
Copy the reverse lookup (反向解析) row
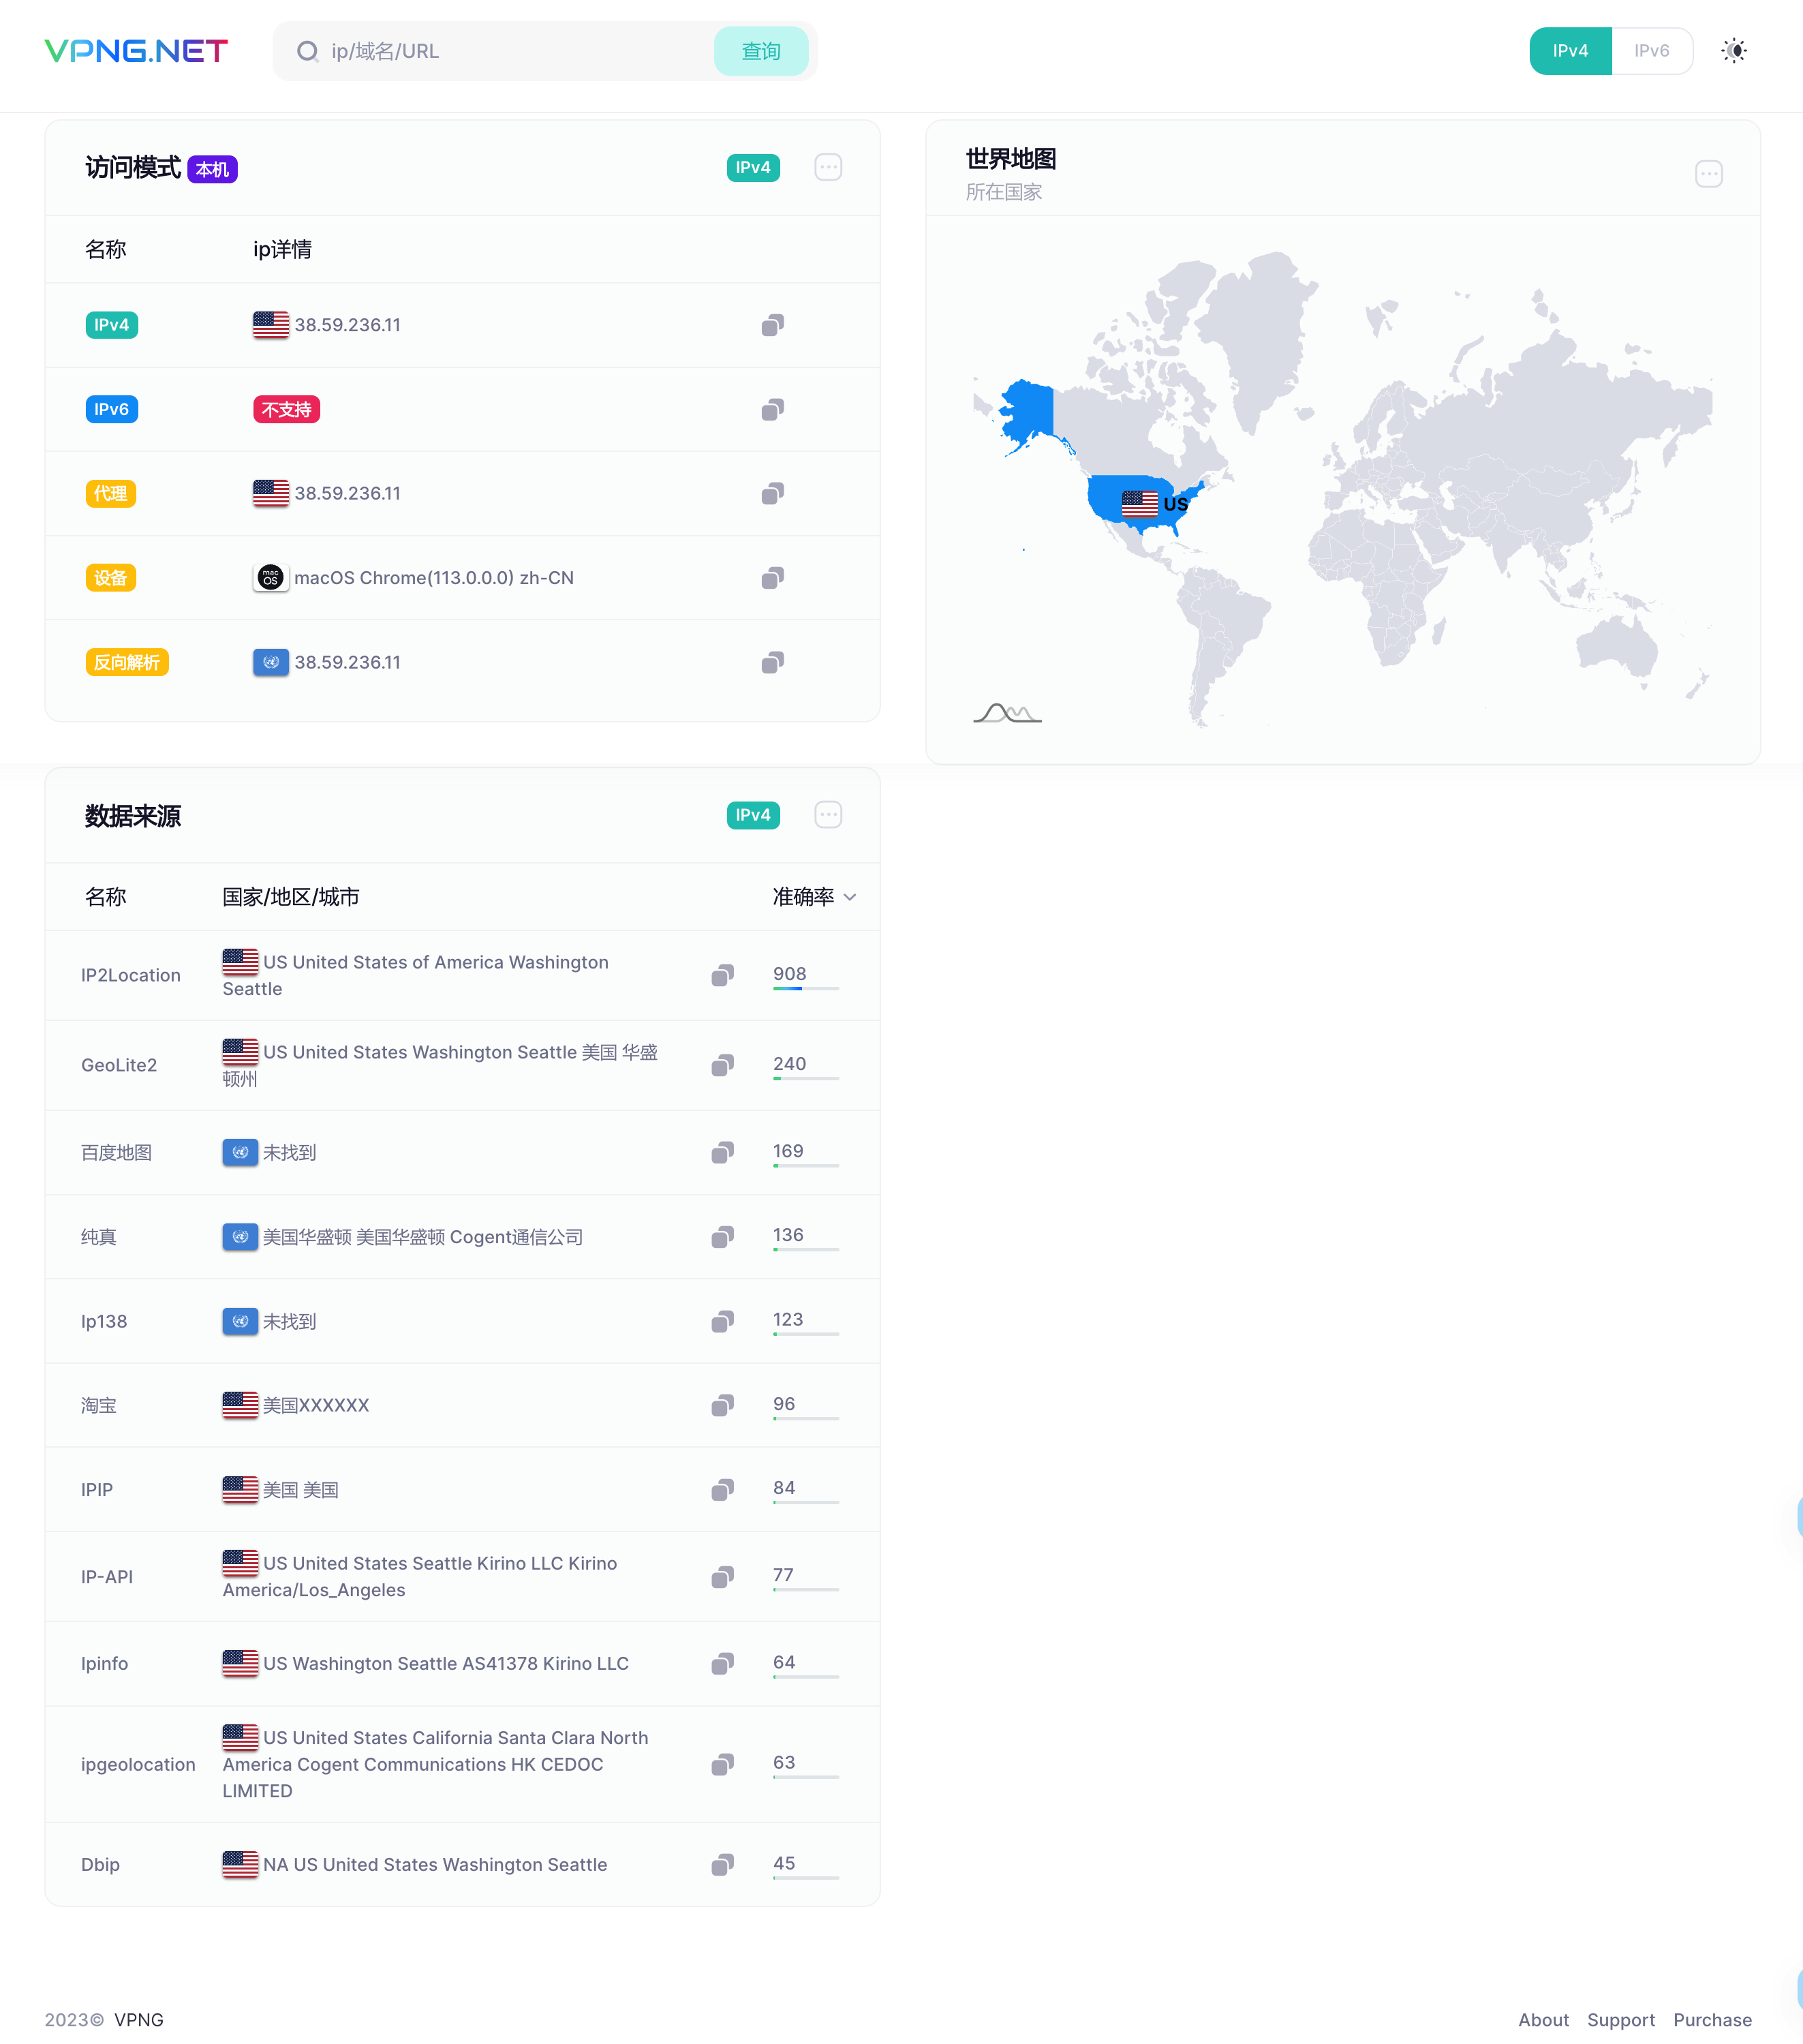click(772, 662)
